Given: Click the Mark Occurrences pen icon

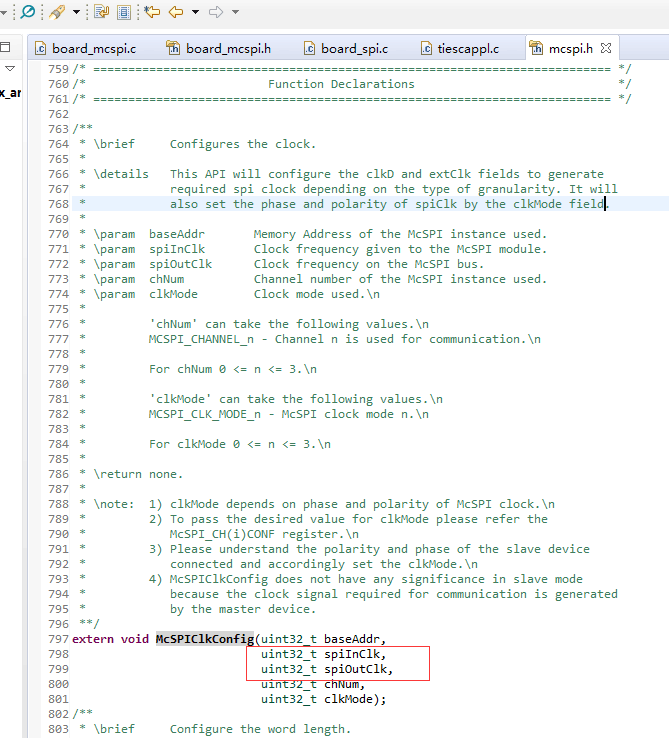Looking at the screenshot, I should (57, 11).
